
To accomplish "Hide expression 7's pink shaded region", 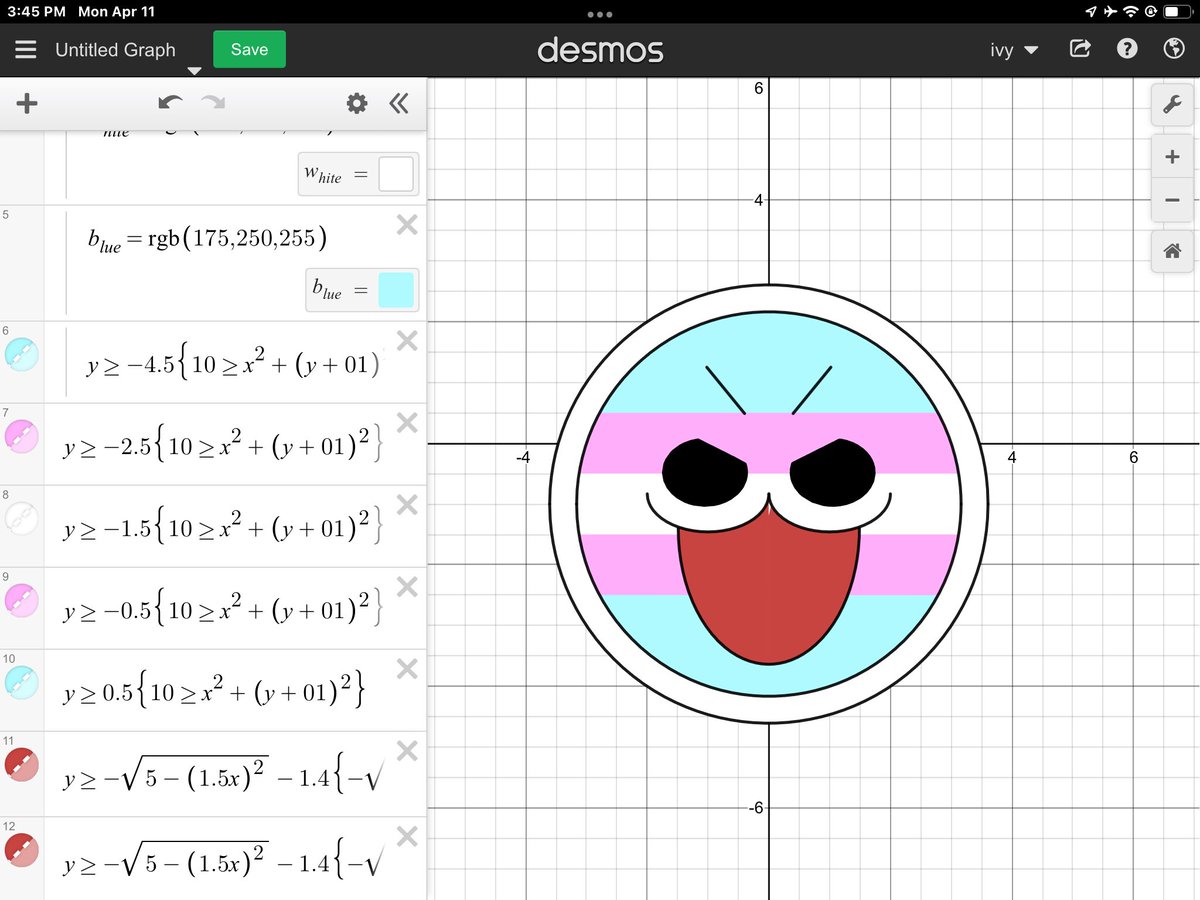I will [x=22, y=436].
